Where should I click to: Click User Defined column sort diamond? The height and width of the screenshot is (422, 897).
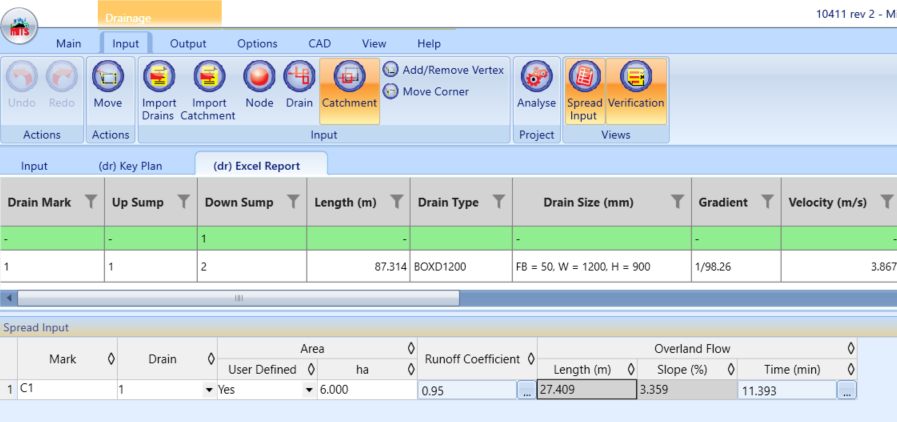point(311,369)
